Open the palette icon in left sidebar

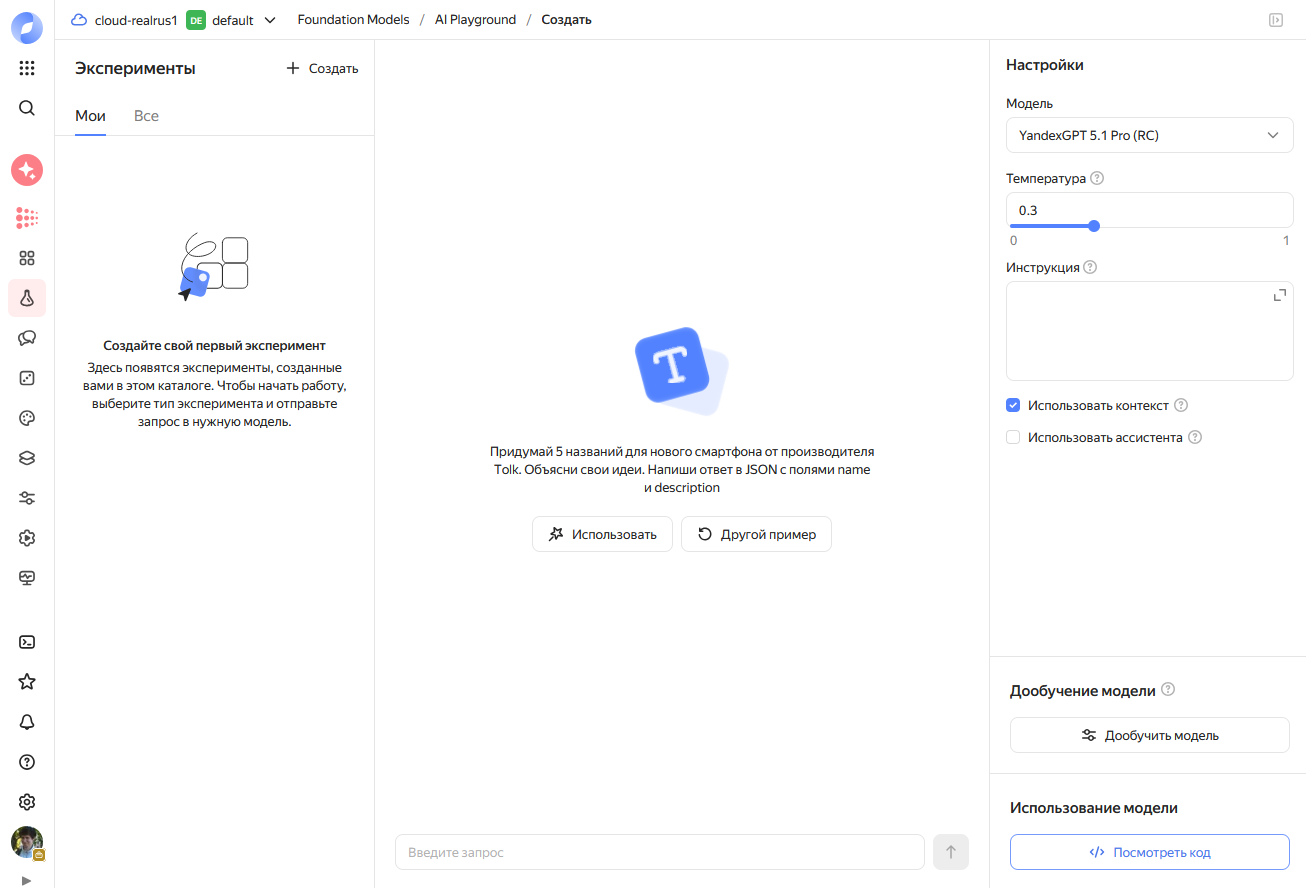(x=27, y=418)
